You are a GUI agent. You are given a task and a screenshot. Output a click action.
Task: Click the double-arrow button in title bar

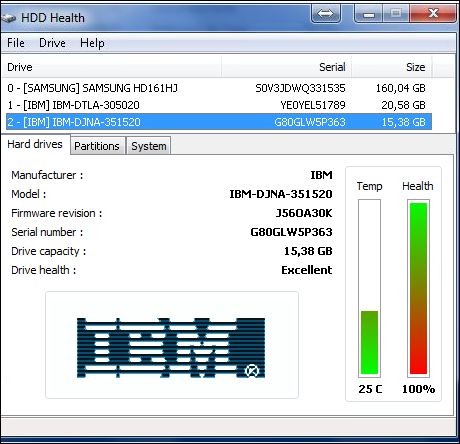click(326, 14)
